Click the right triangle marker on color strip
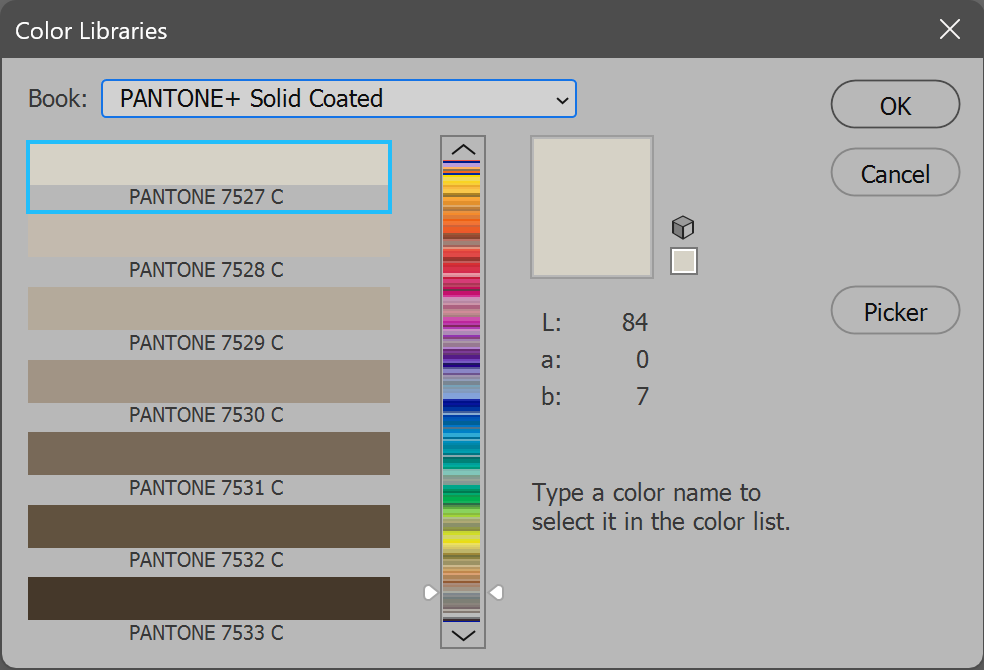Screen dimensions: 984x670 tap(495, 593)
